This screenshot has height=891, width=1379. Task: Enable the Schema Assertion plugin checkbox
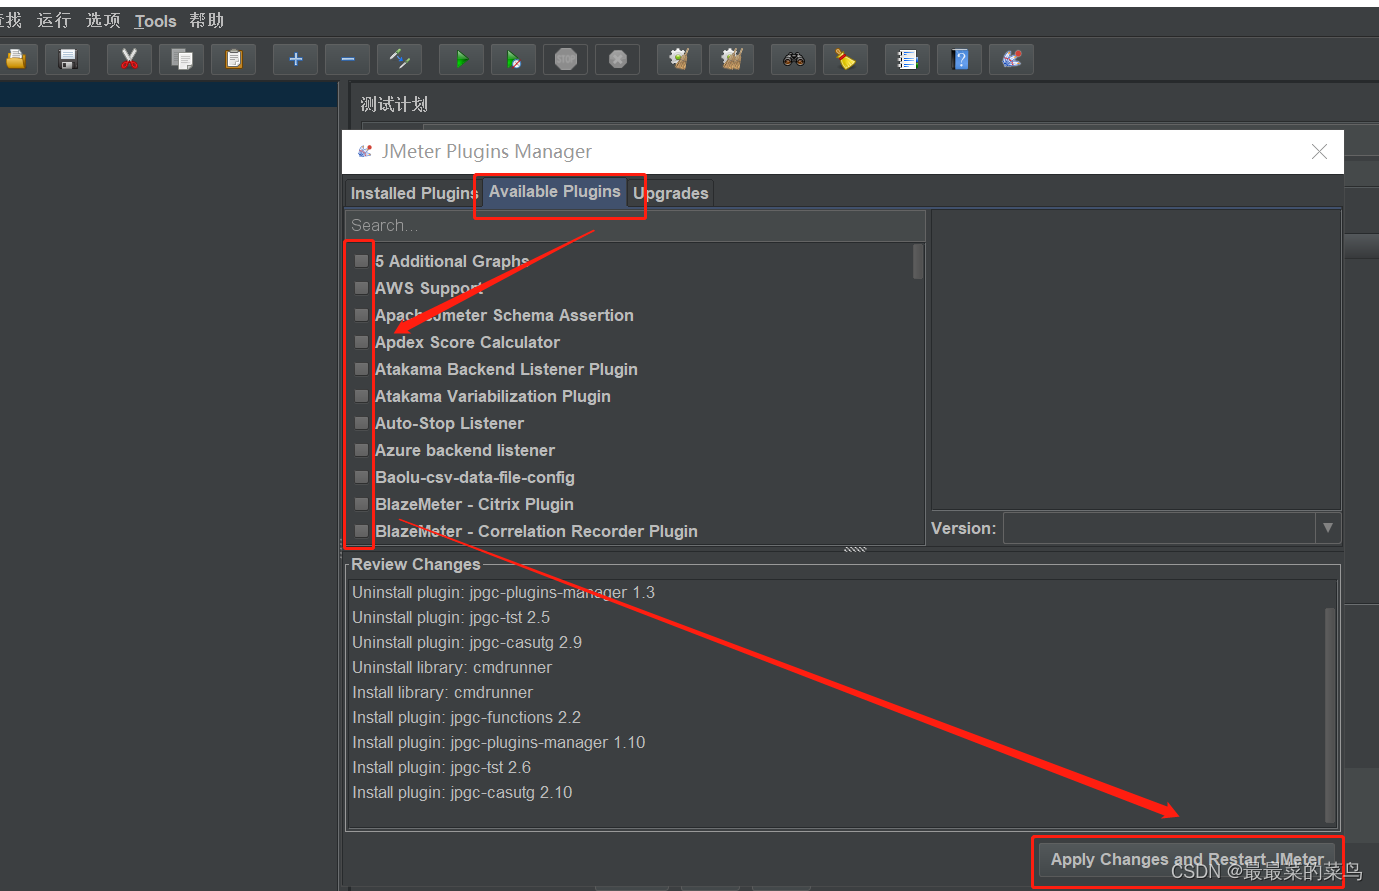361,315
